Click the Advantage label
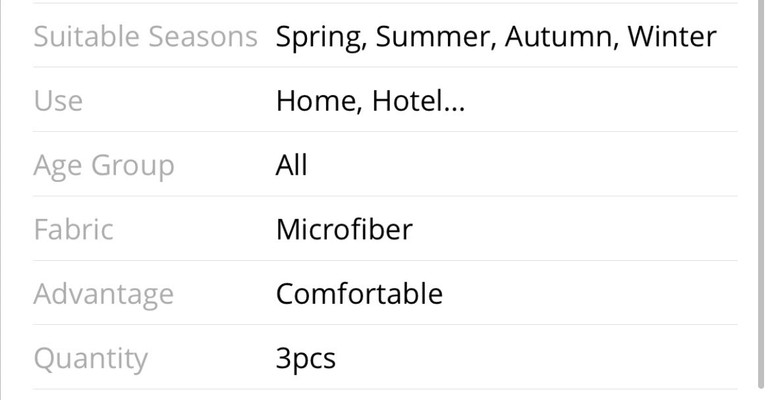The height and width of the screenshot is (400, 770). [x=104, y=294]
